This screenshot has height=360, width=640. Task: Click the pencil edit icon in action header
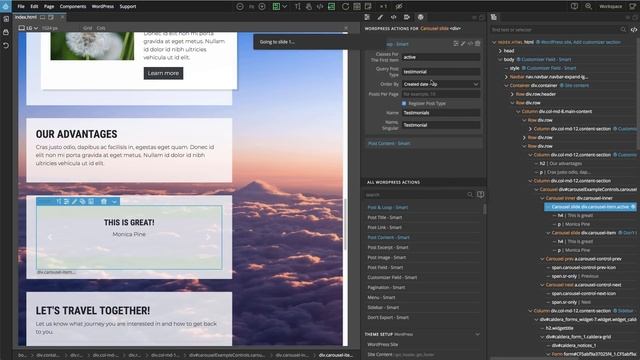463,43
